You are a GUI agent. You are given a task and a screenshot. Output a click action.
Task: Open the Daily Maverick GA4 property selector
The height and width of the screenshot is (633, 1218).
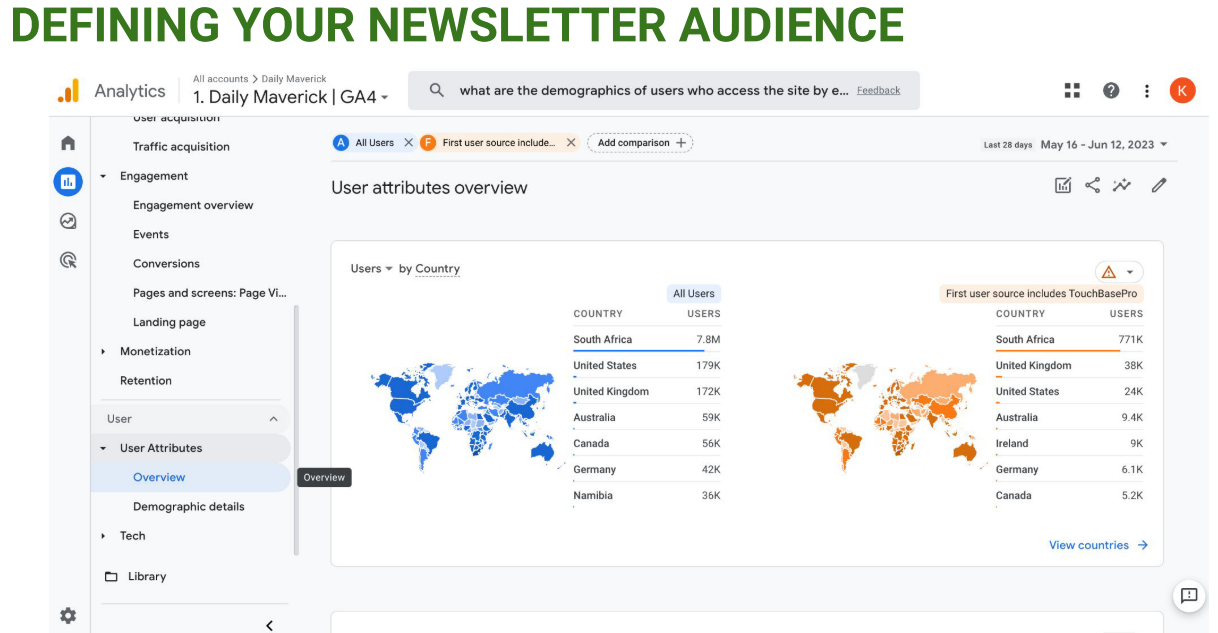point(291,97)
